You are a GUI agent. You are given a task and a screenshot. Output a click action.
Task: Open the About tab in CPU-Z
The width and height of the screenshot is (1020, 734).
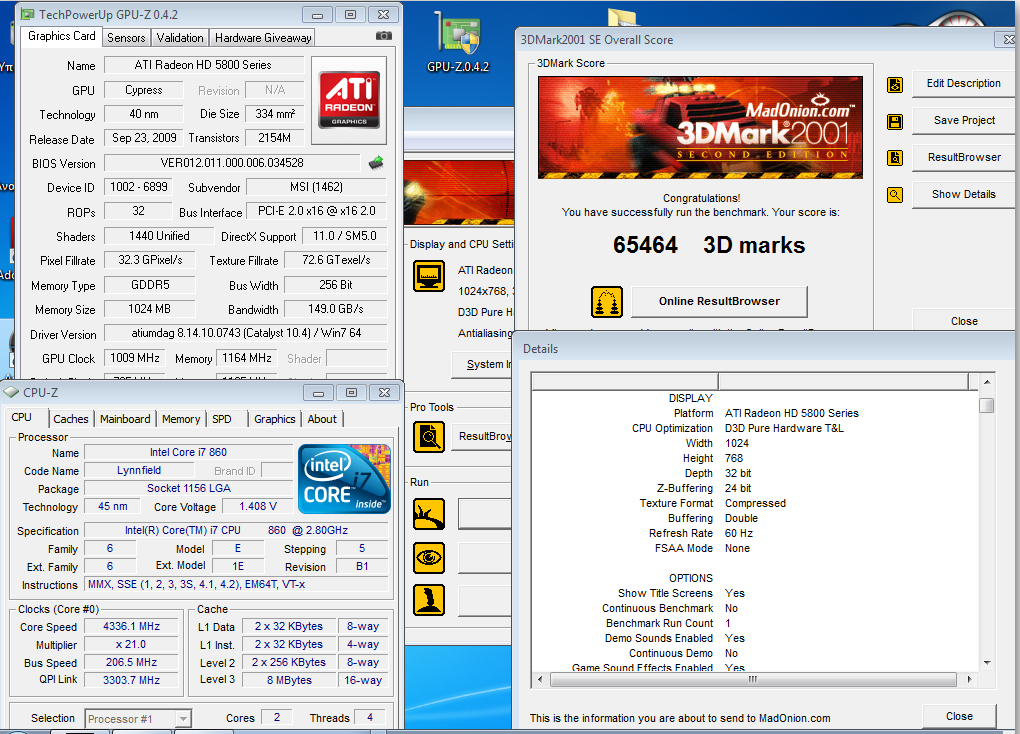[322, 419]
